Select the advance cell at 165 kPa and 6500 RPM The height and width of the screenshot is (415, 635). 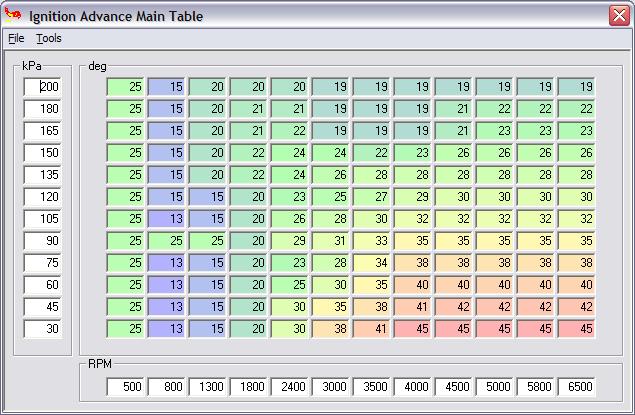click(576, 131)
